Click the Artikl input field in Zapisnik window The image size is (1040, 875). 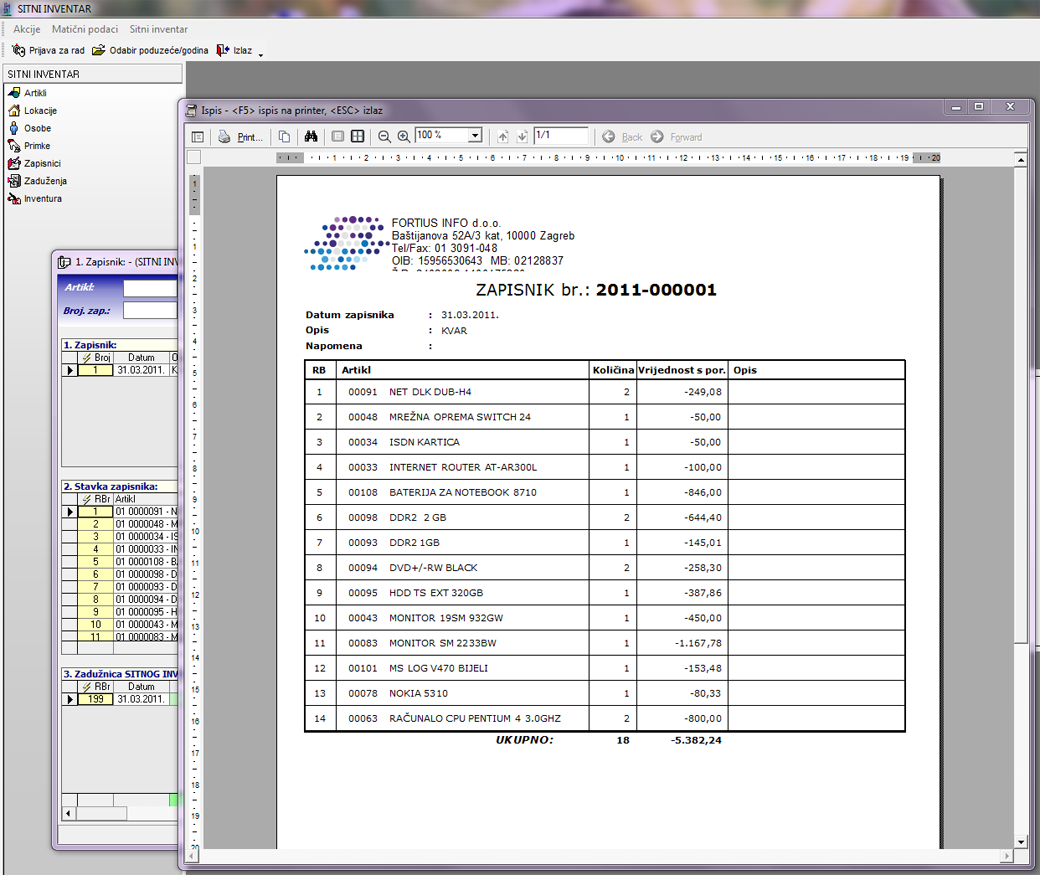[x=151, y=288]
